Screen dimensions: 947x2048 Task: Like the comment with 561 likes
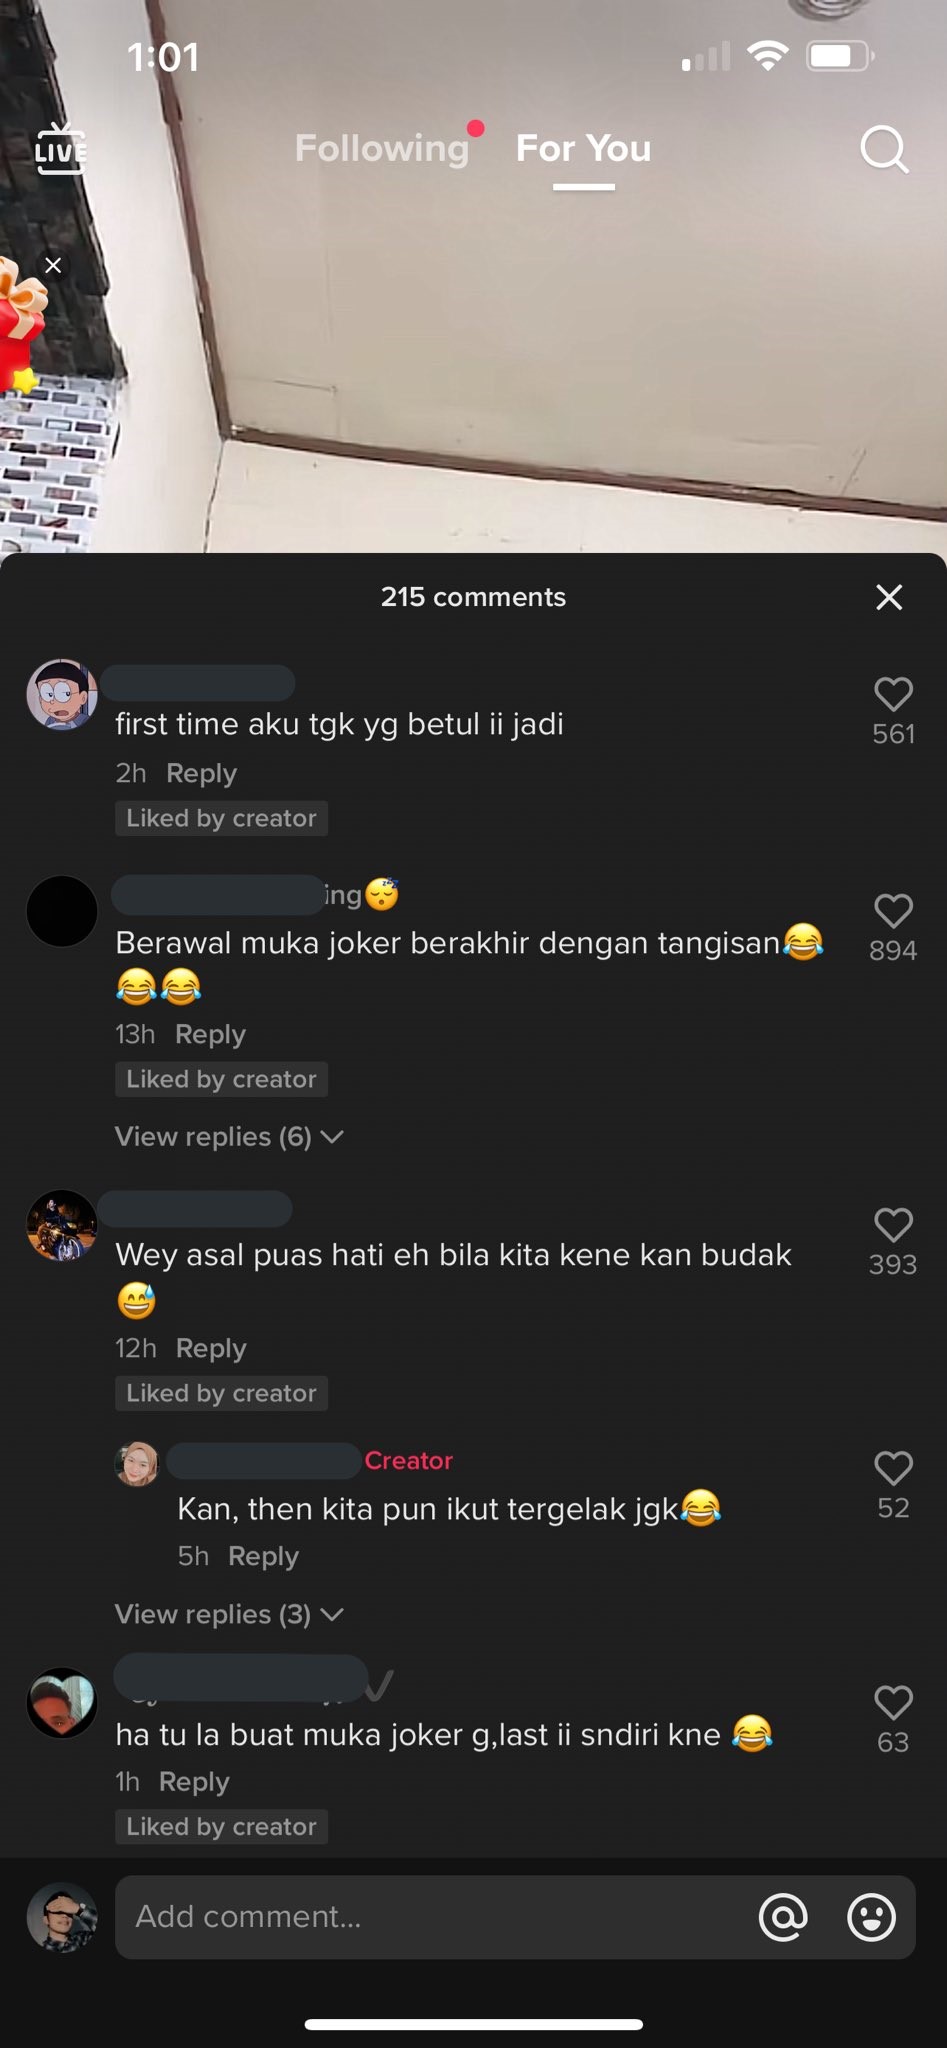[x=893, y=694]
